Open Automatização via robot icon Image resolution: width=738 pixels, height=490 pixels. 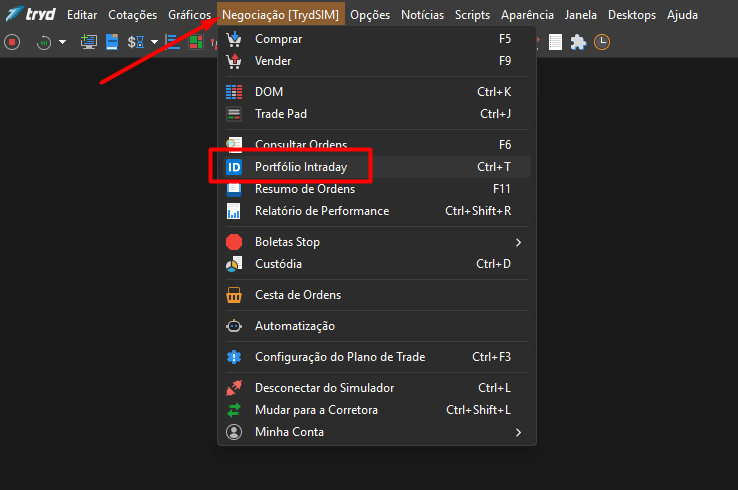tap(234, 326)
